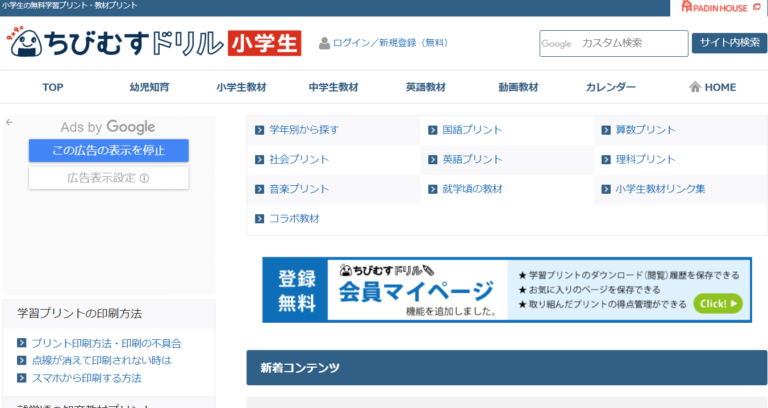
Task: Click the arrow icon beside コラボ教材
Action: click(x=260, y=218)
